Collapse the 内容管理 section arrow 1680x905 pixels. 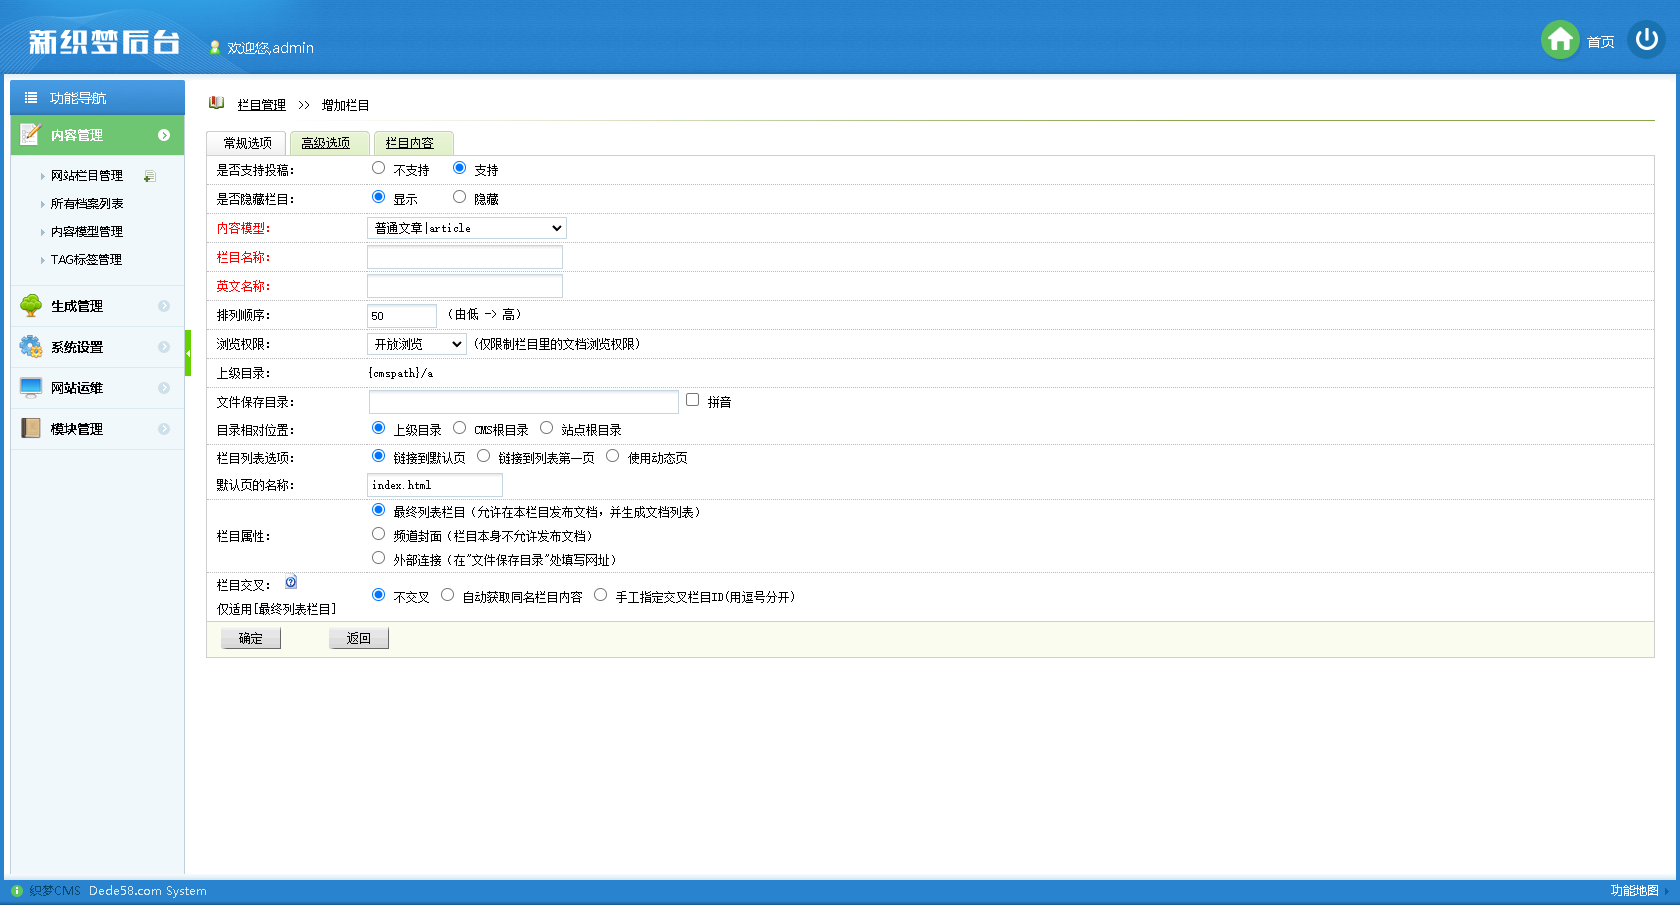[164, 135]
